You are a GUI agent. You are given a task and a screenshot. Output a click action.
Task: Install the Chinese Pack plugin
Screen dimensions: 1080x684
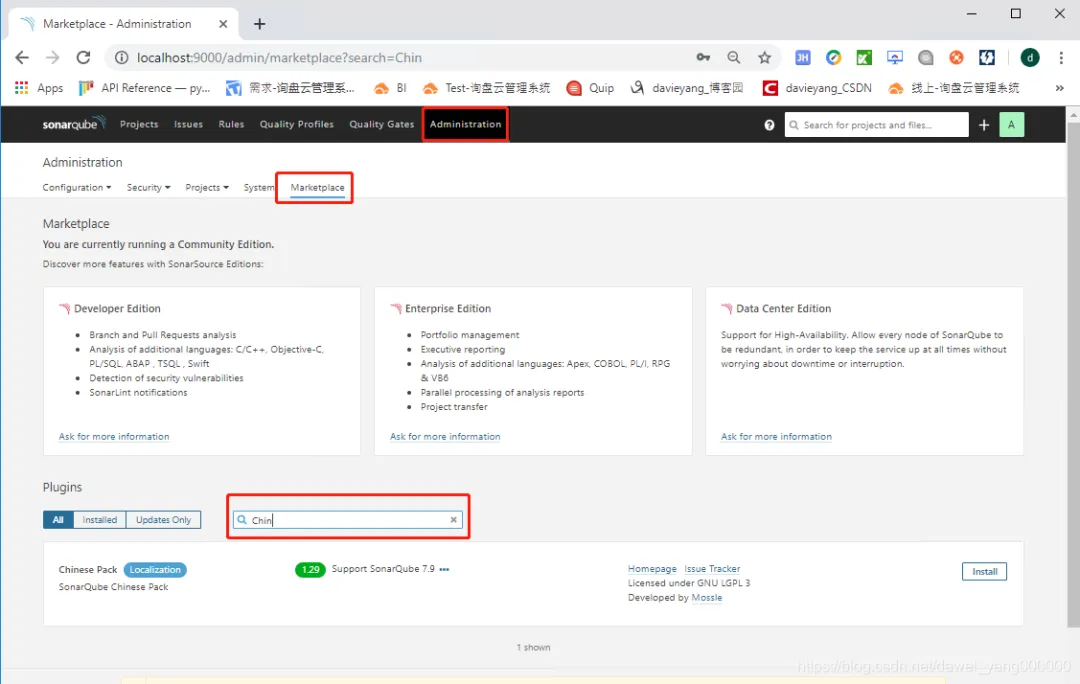pyautogui.click(x=984, y=572)
